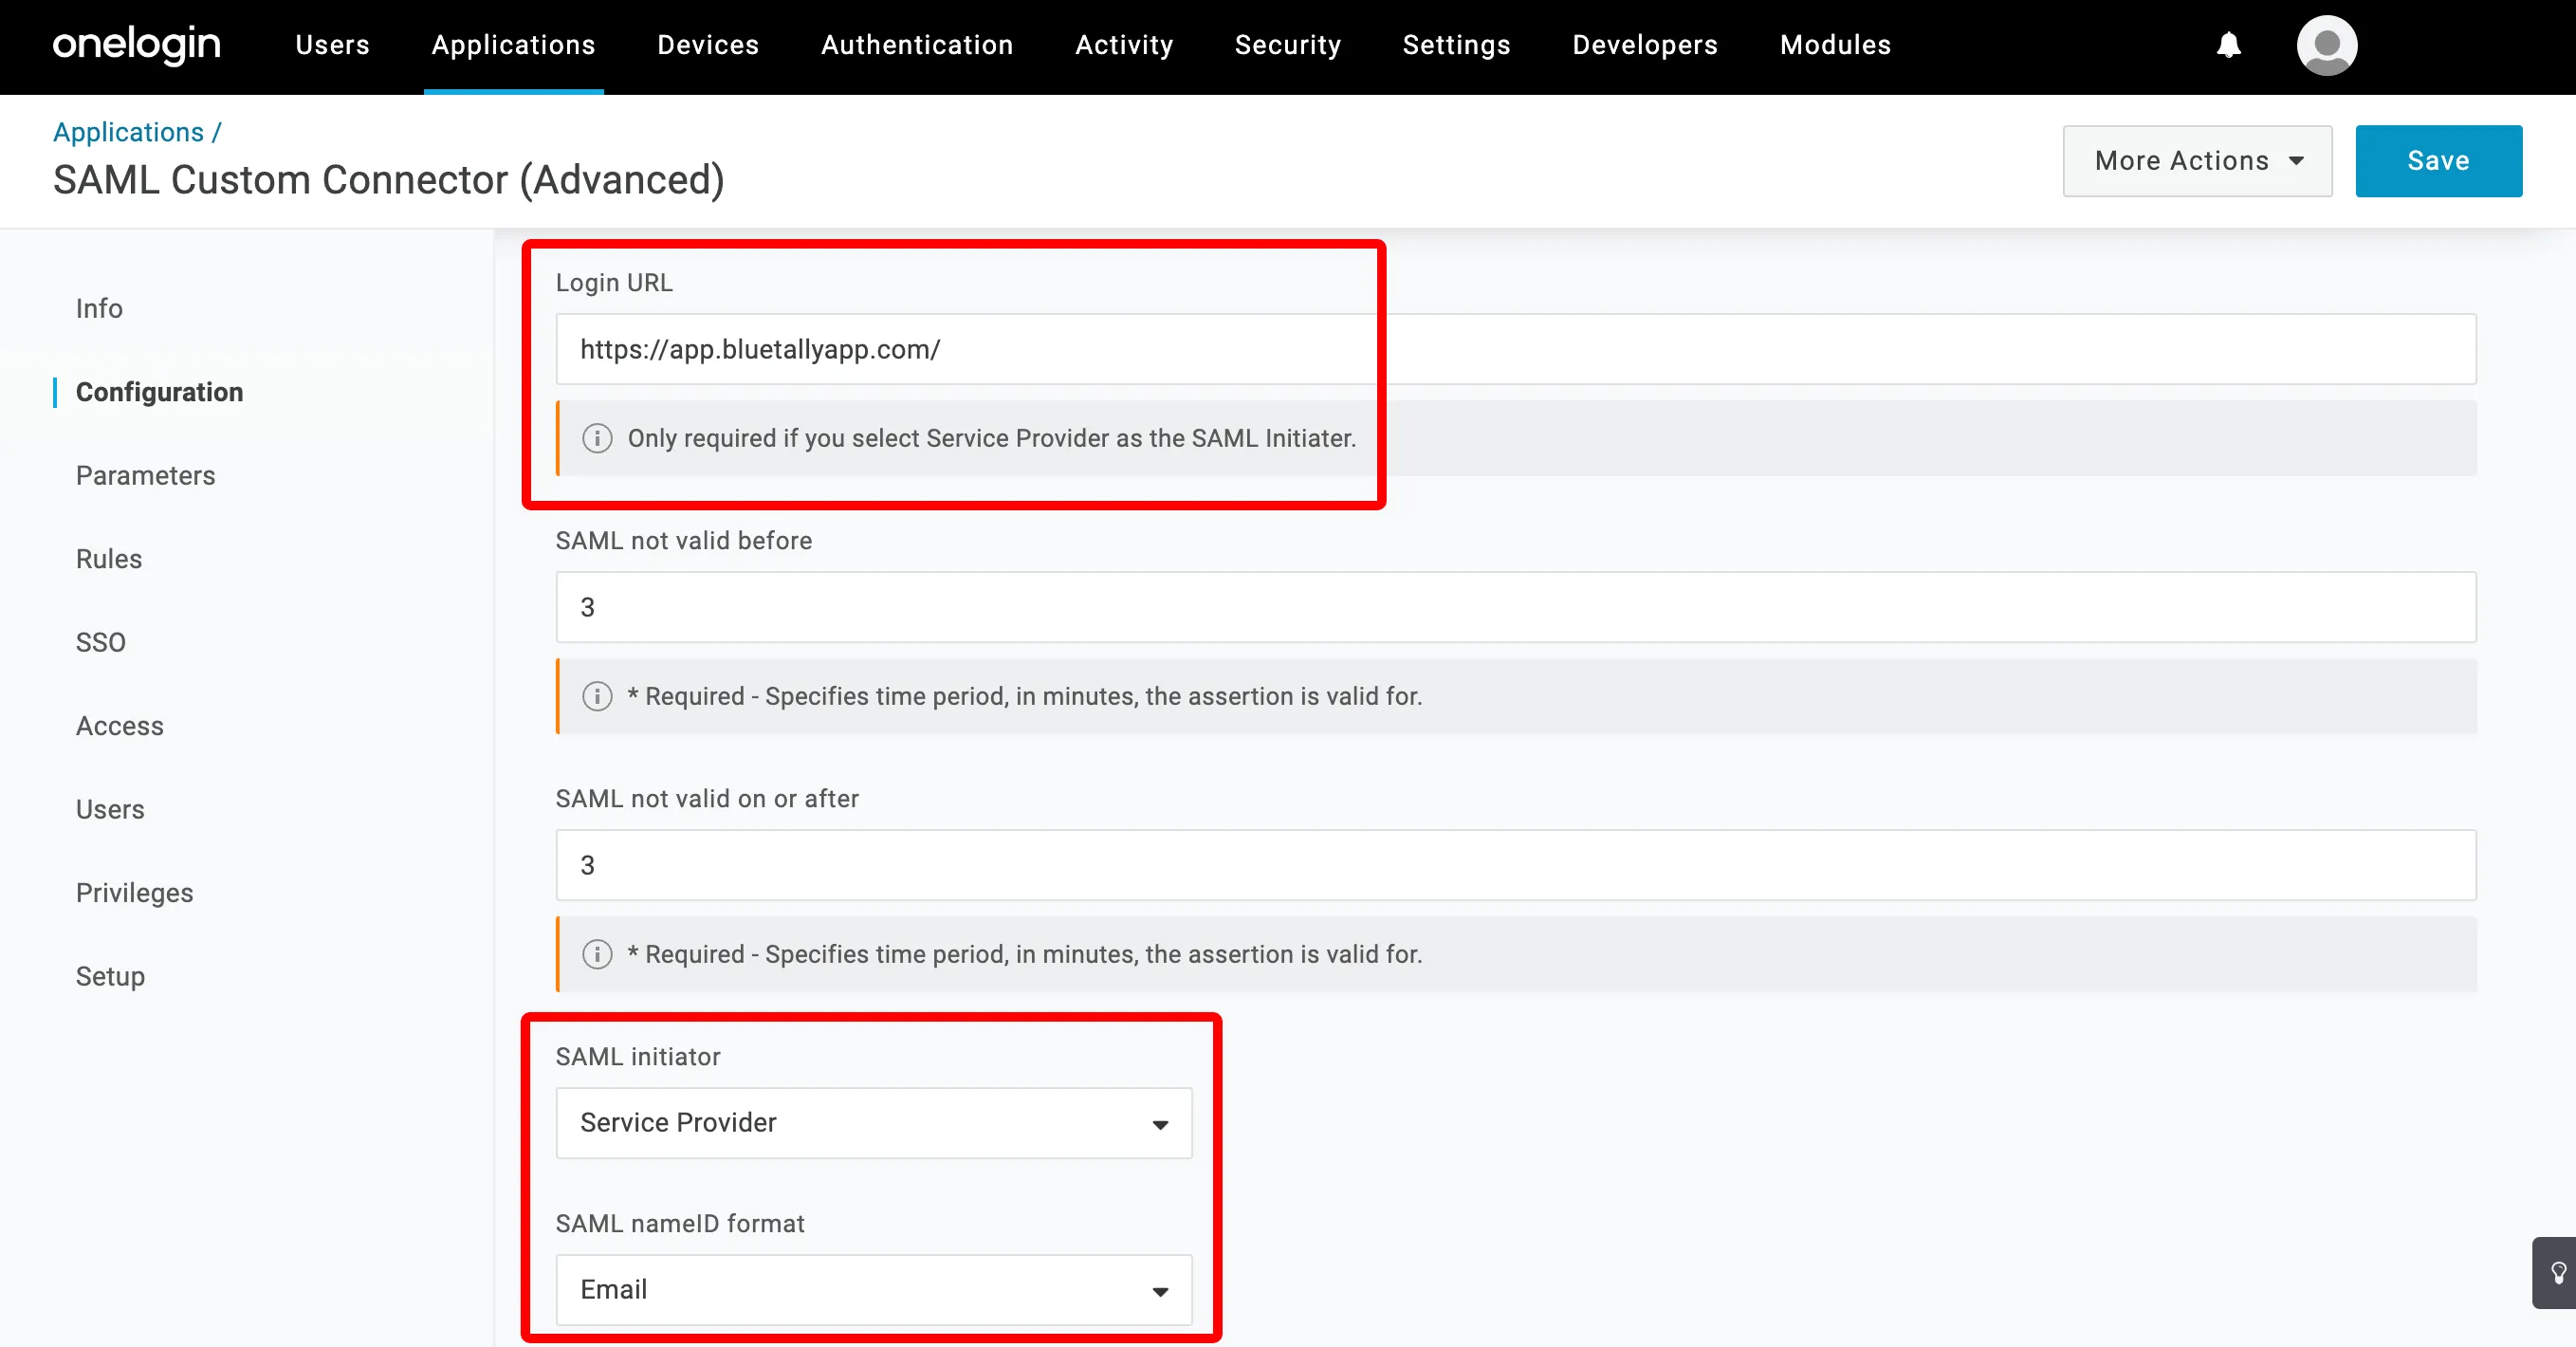2576x1347 pixels.
Task: Click the OneLogin logo
Action: coord(137,45)
